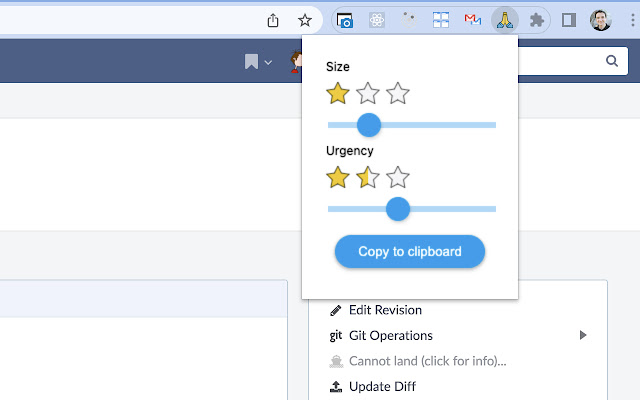Open the Extensions puzzle piece menu
The image size is (640, 400).
[537, 20]
